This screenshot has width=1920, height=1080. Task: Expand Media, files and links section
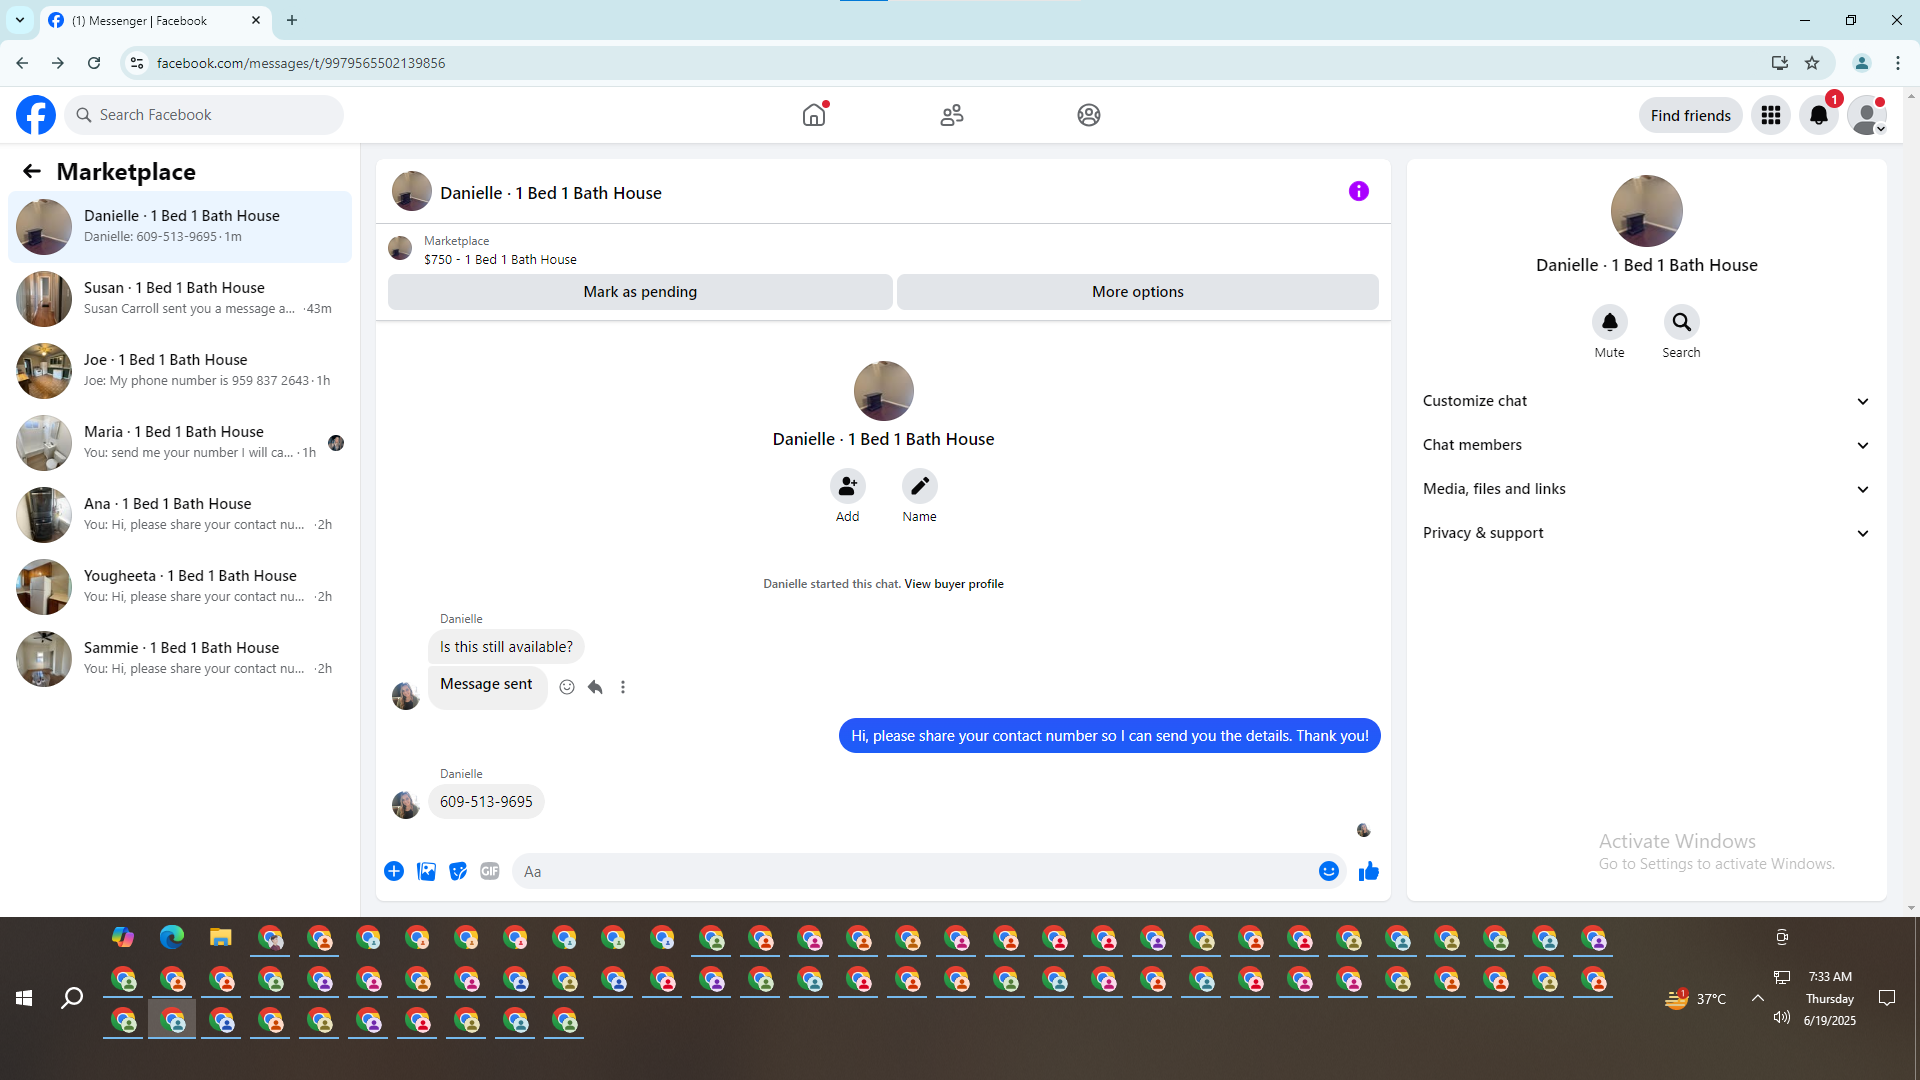pyautogui.click(x=1646, y=489)
